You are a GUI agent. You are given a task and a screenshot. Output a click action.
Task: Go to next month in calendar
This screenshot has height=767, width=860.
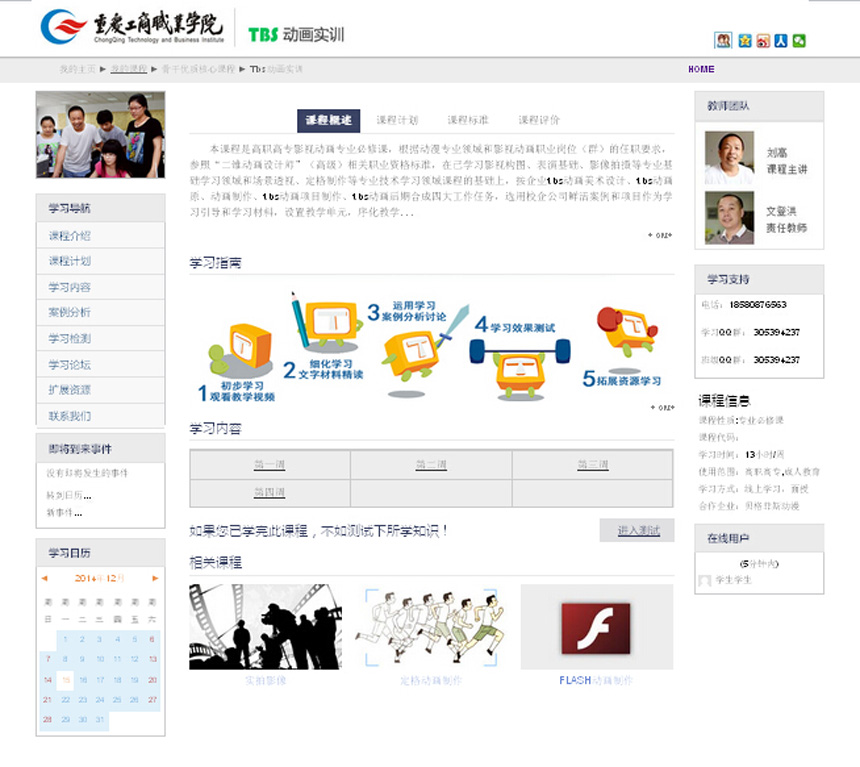tap(155, 578)
